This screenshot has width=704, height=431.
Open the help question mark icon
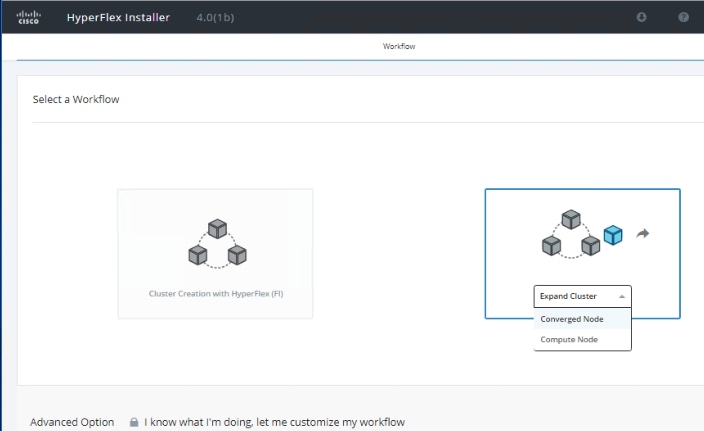coord(683,17)
